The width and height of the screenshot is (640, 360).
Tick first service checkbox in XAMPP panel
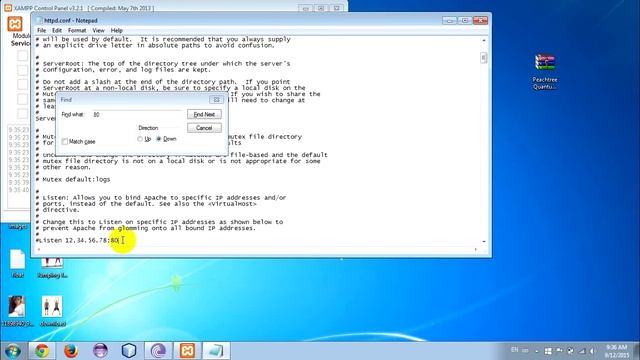coord(22,56)
